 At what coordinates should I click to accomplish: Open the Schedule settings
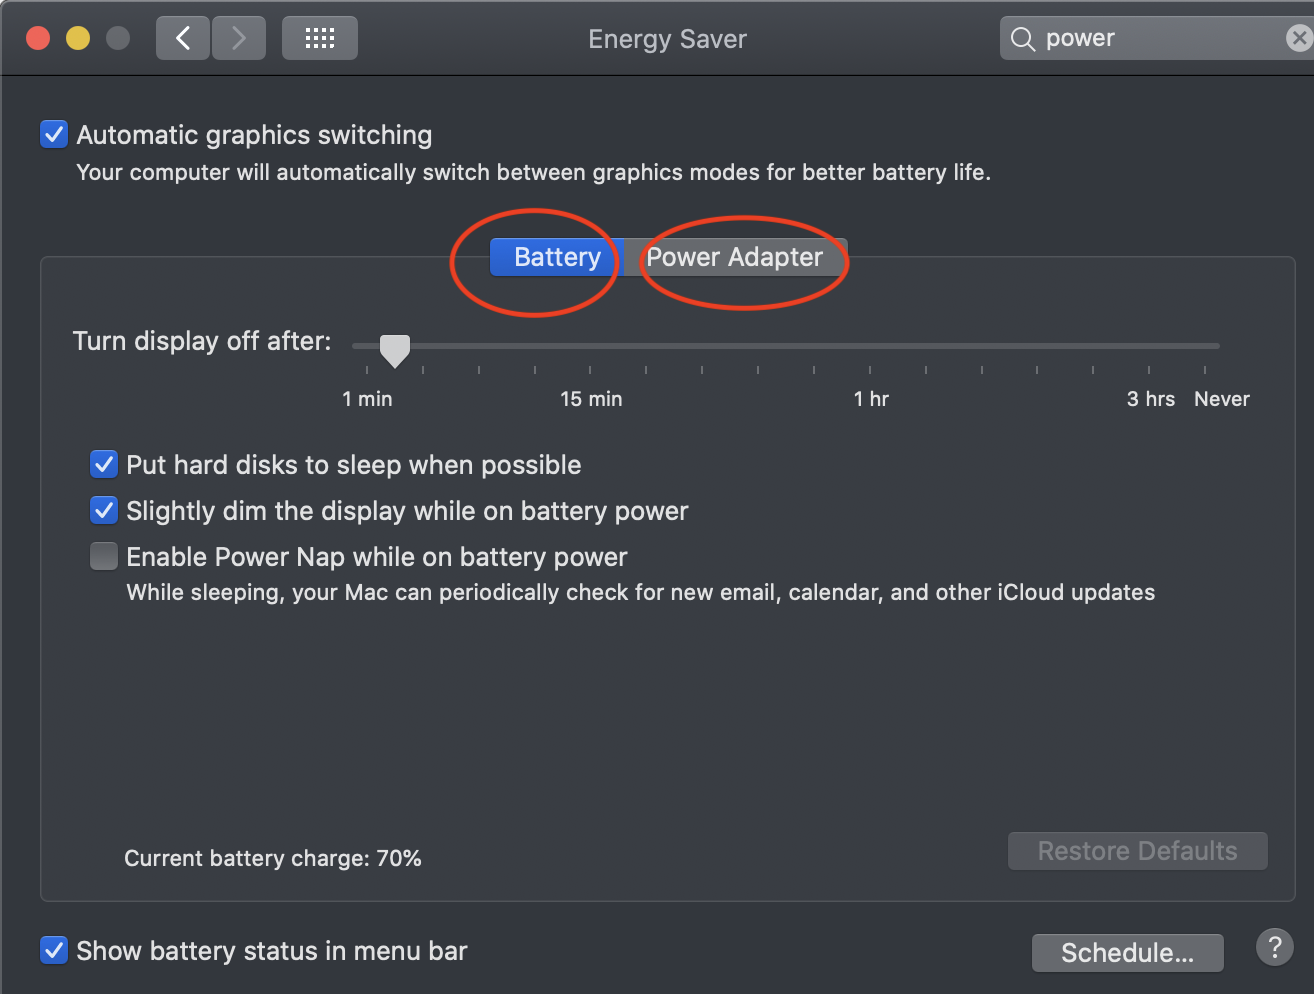pyautogui.click(x=1127, y=953)
